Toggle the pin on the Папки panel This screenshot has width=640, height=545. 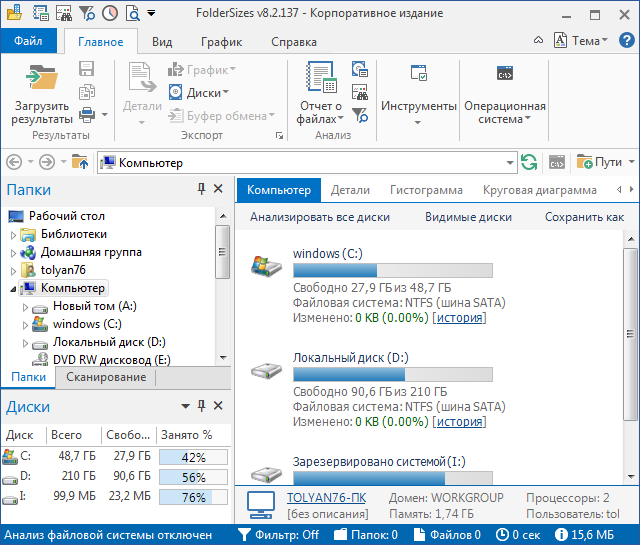(201, 189)
